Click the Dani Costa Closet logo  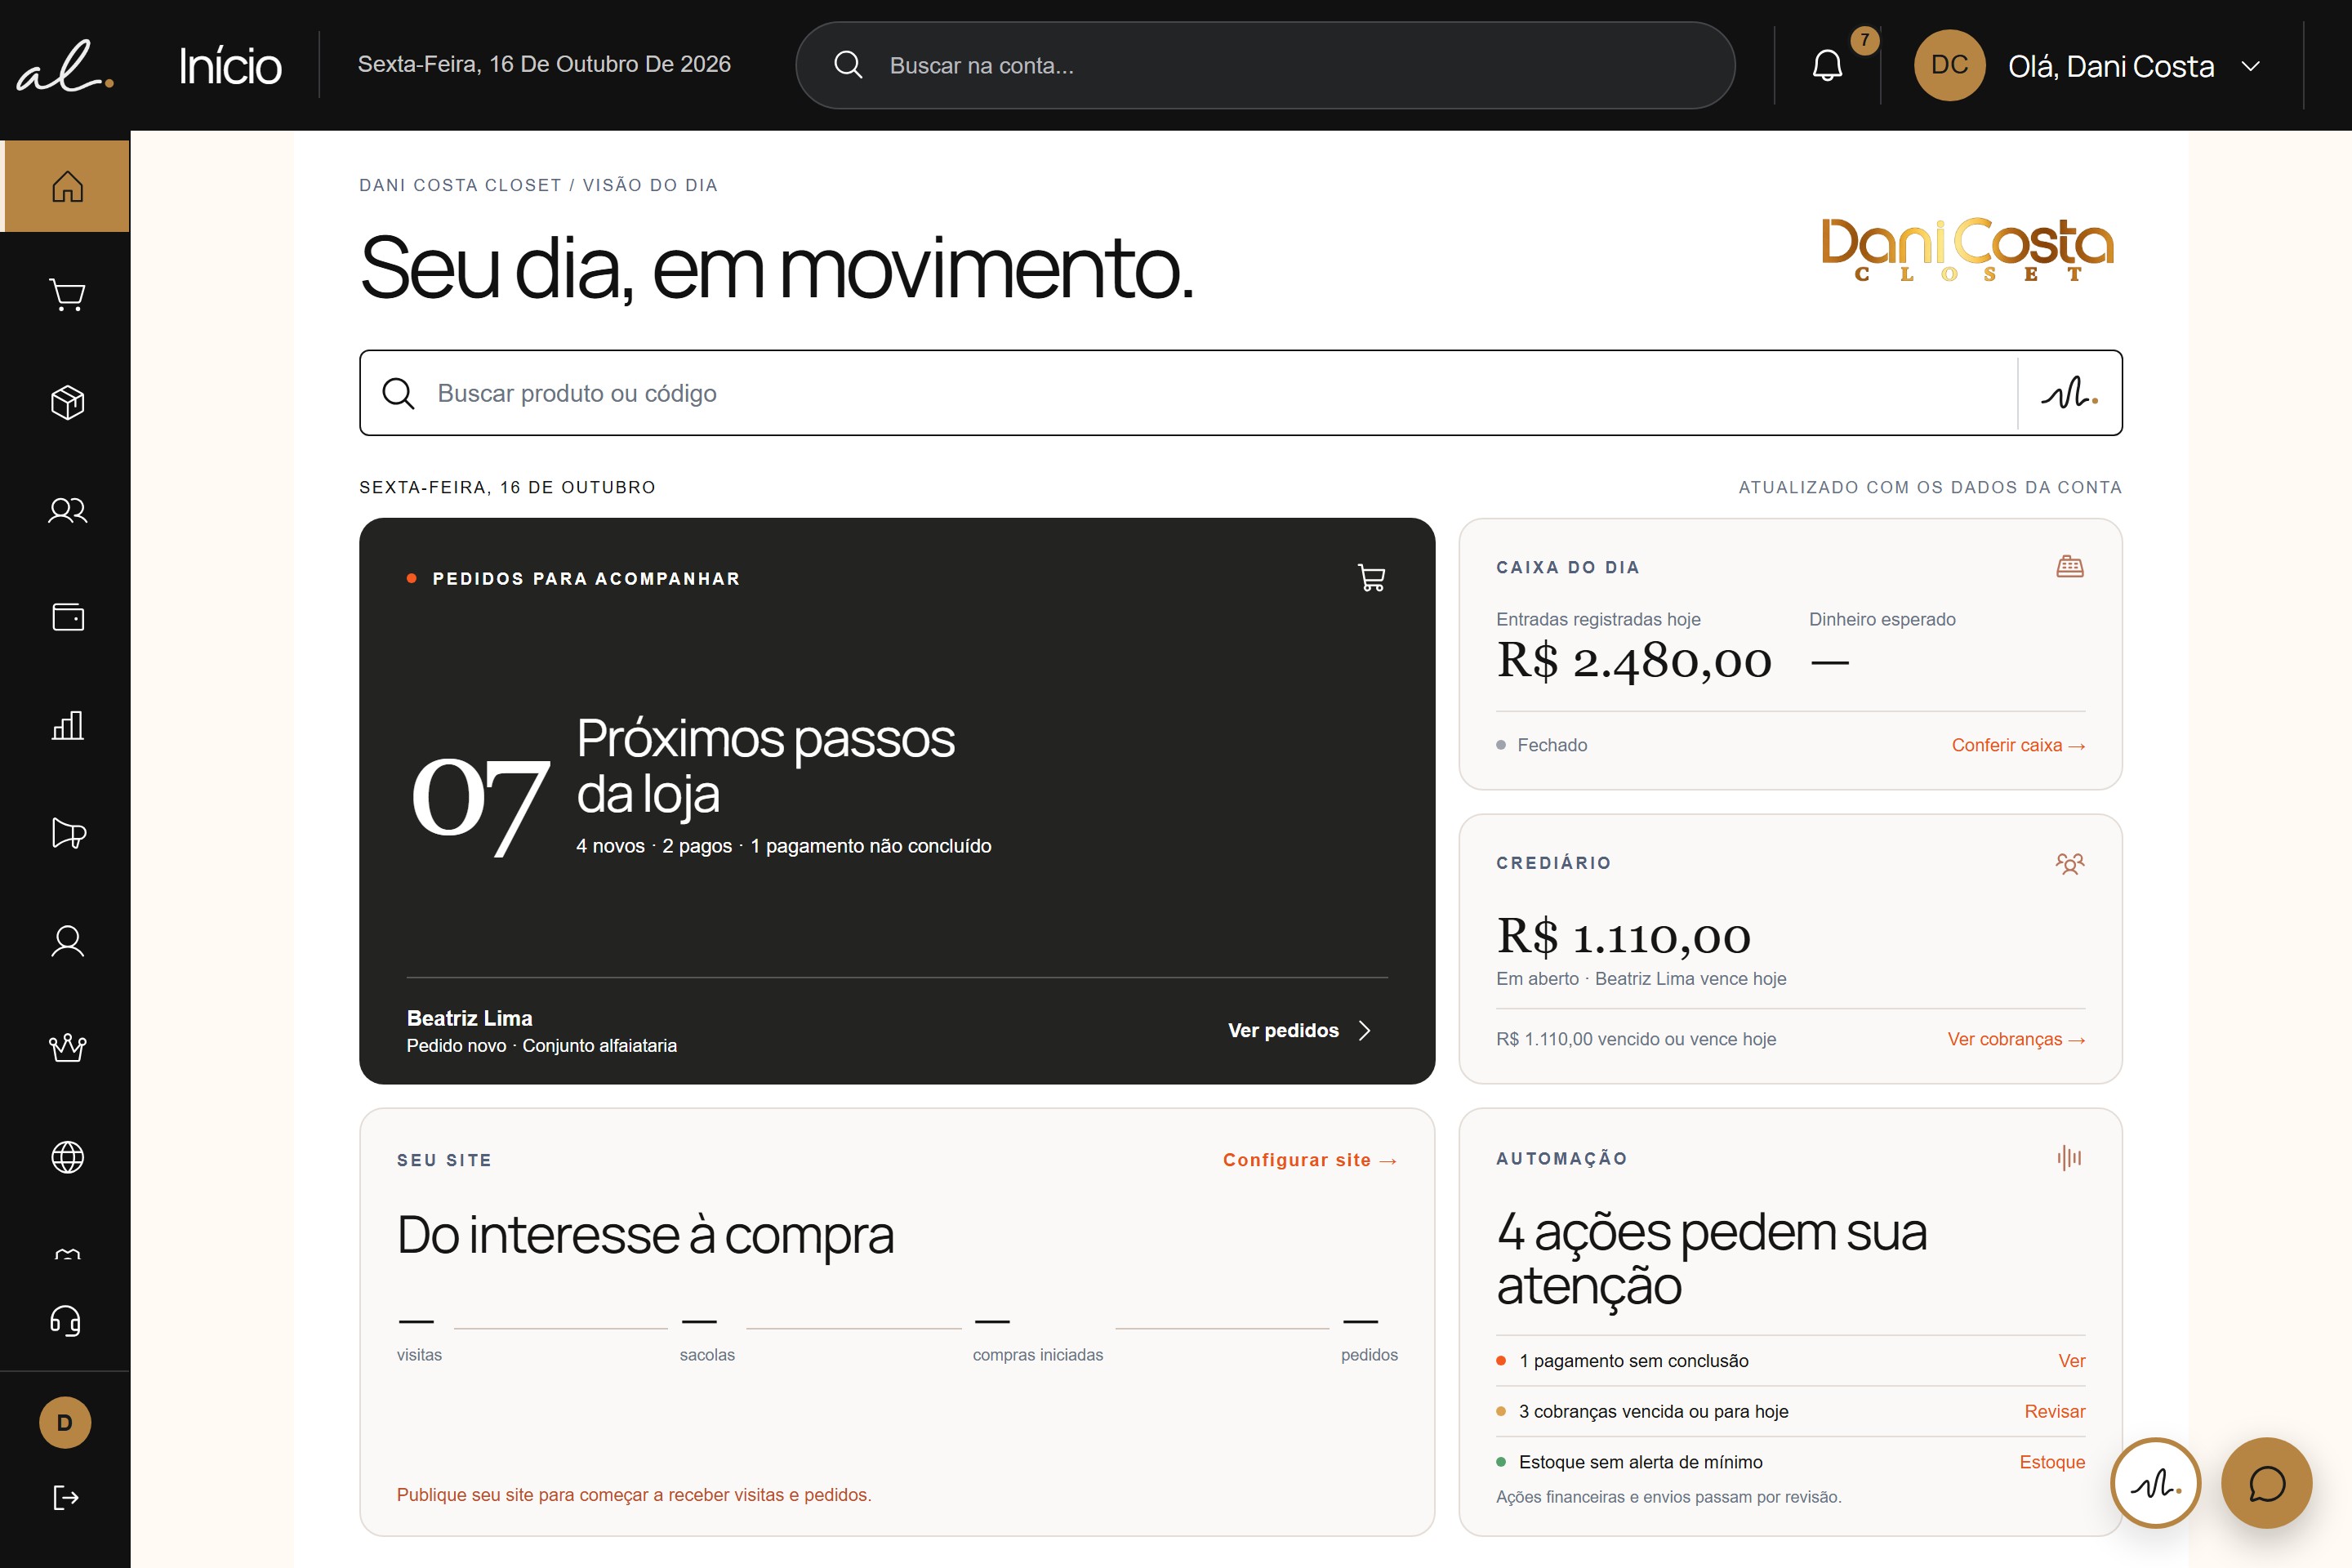pyautogui.click(x=1967, y=250)
